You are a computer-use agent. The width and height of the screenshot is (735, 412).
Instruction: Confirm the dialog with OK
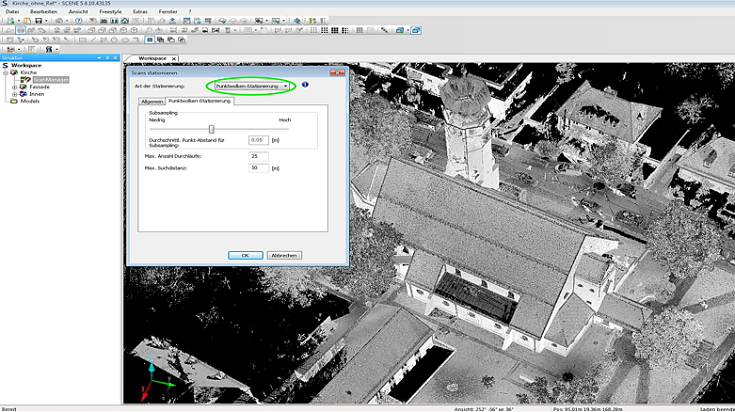(x=245, y=255)
